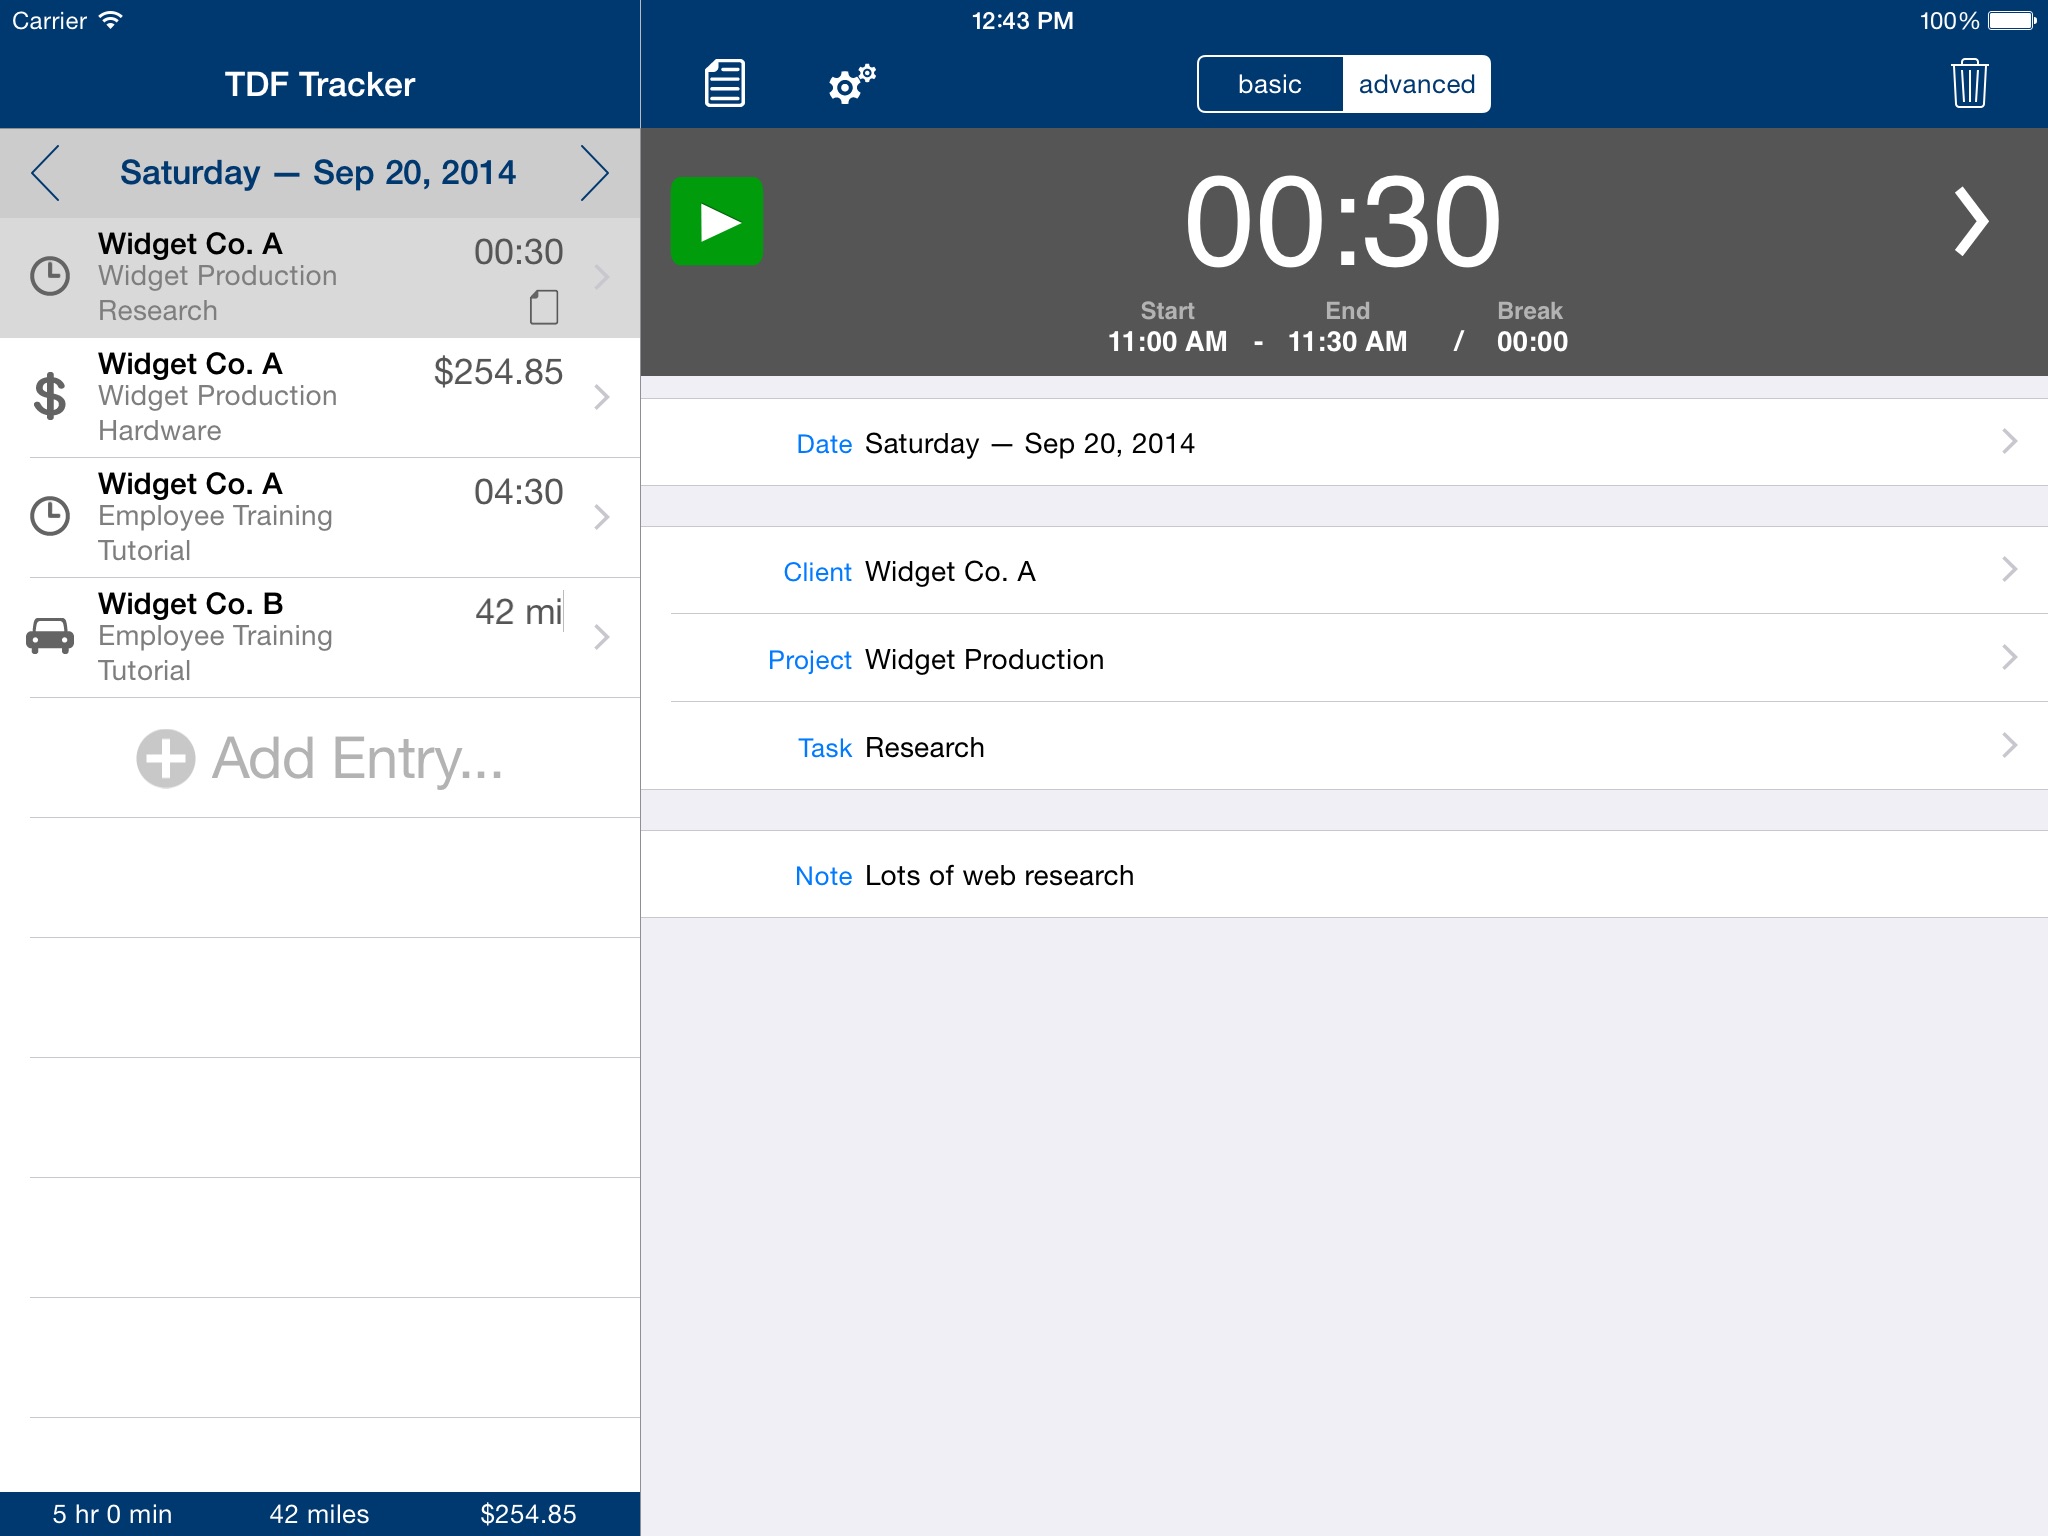Click the 12:43 PM status bar clock

1023,21
